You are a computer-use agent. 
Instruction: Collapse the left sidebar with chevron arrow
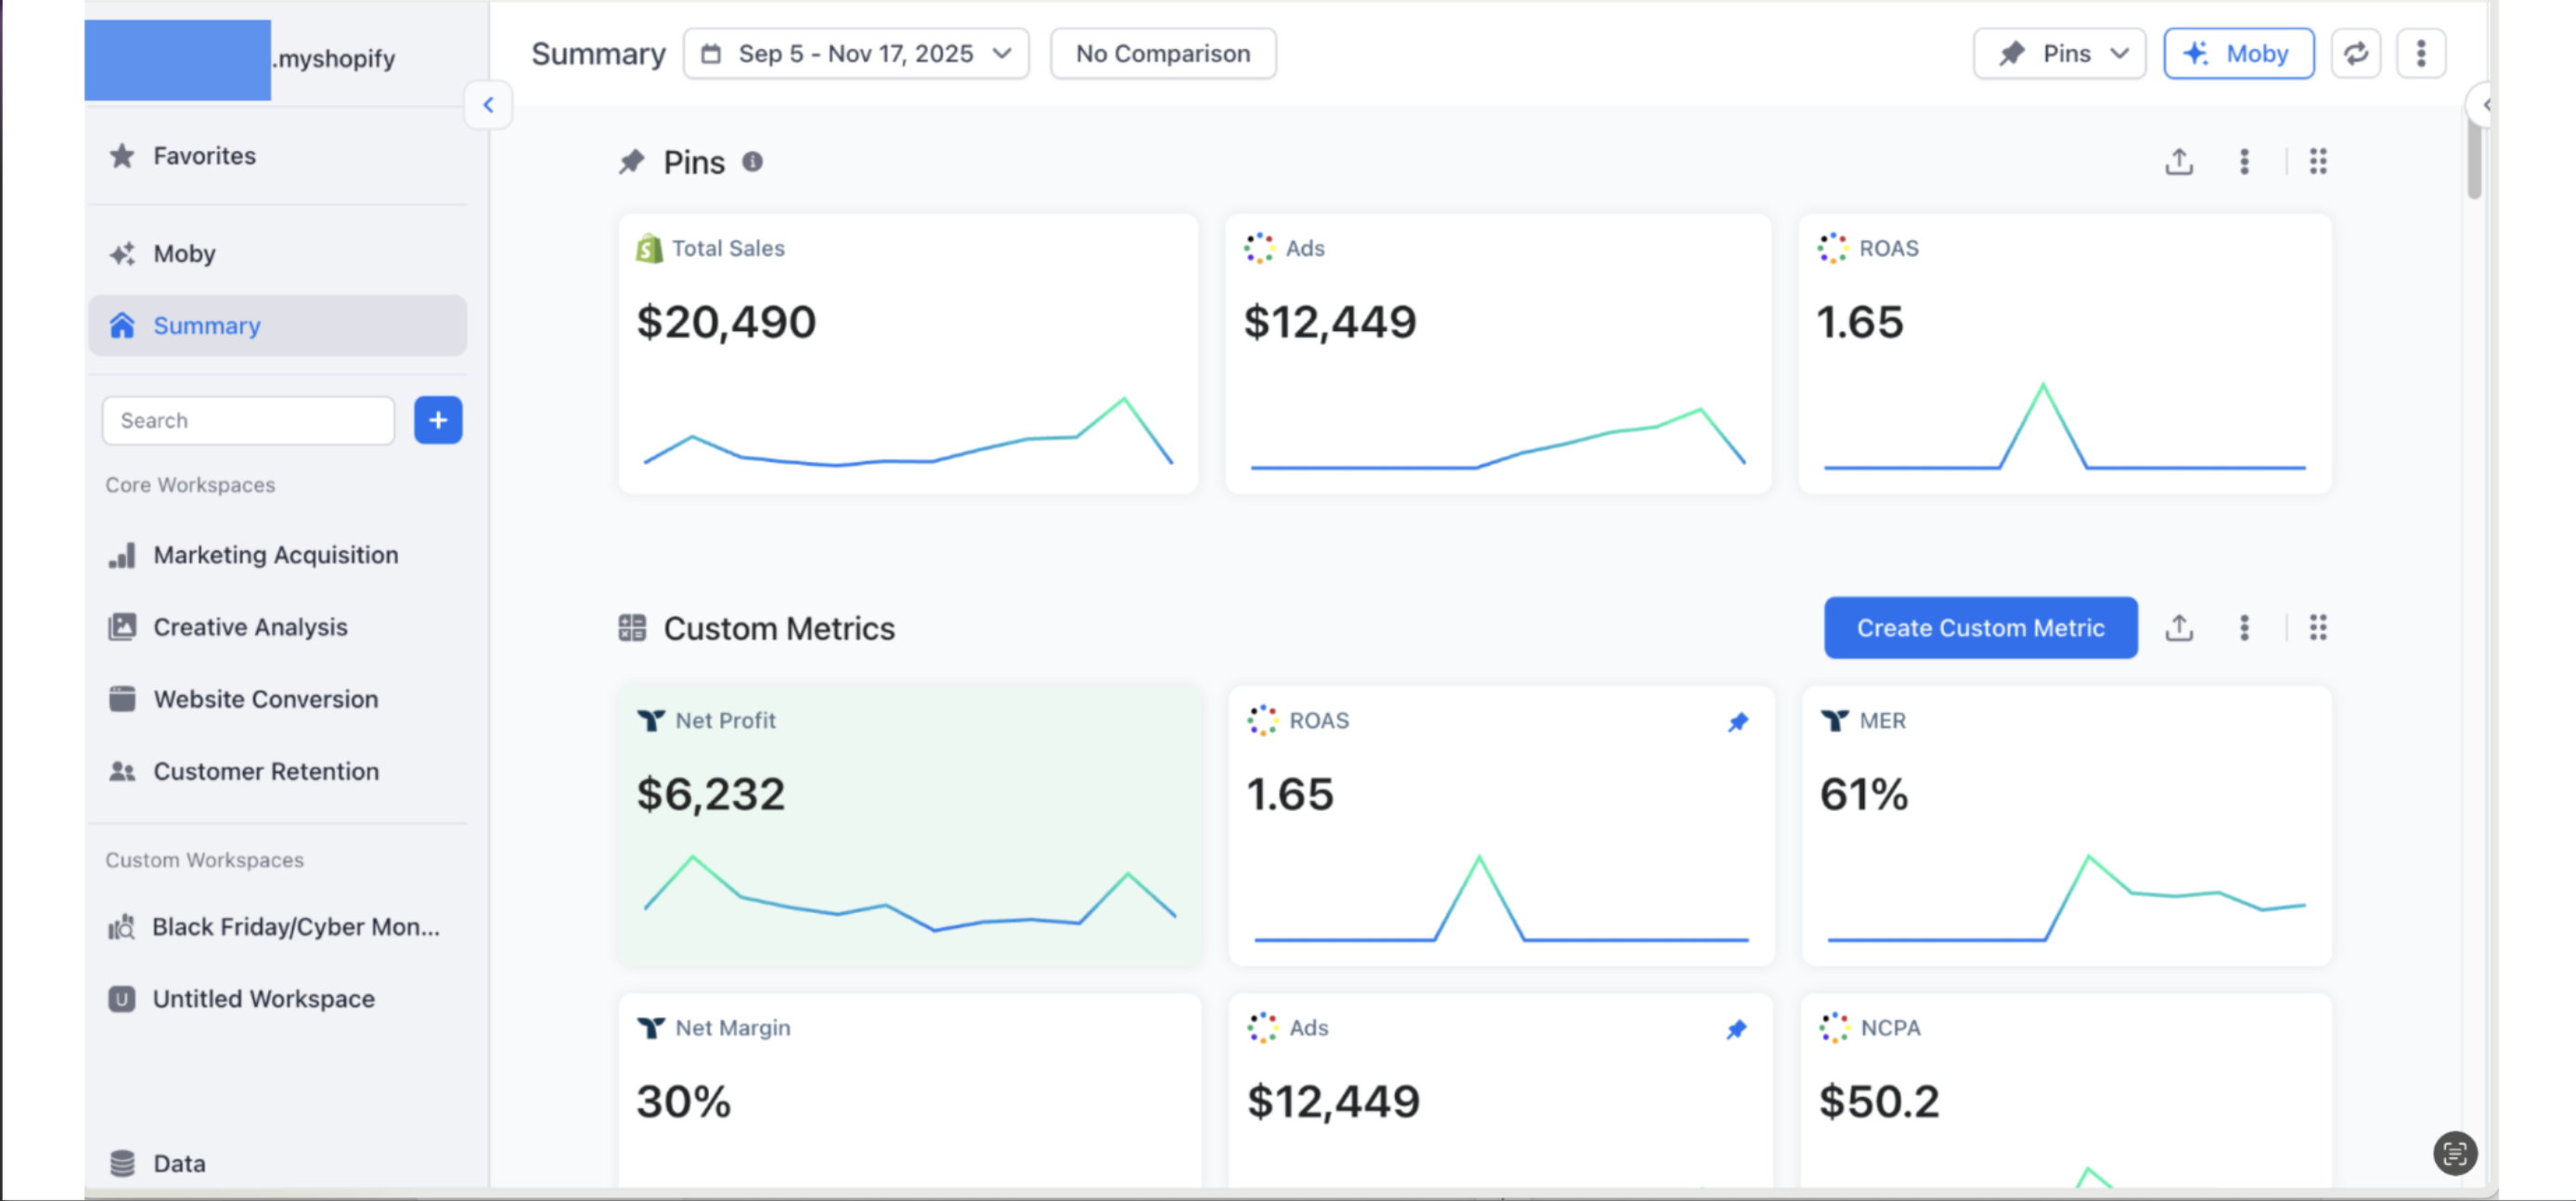[488, 105]
